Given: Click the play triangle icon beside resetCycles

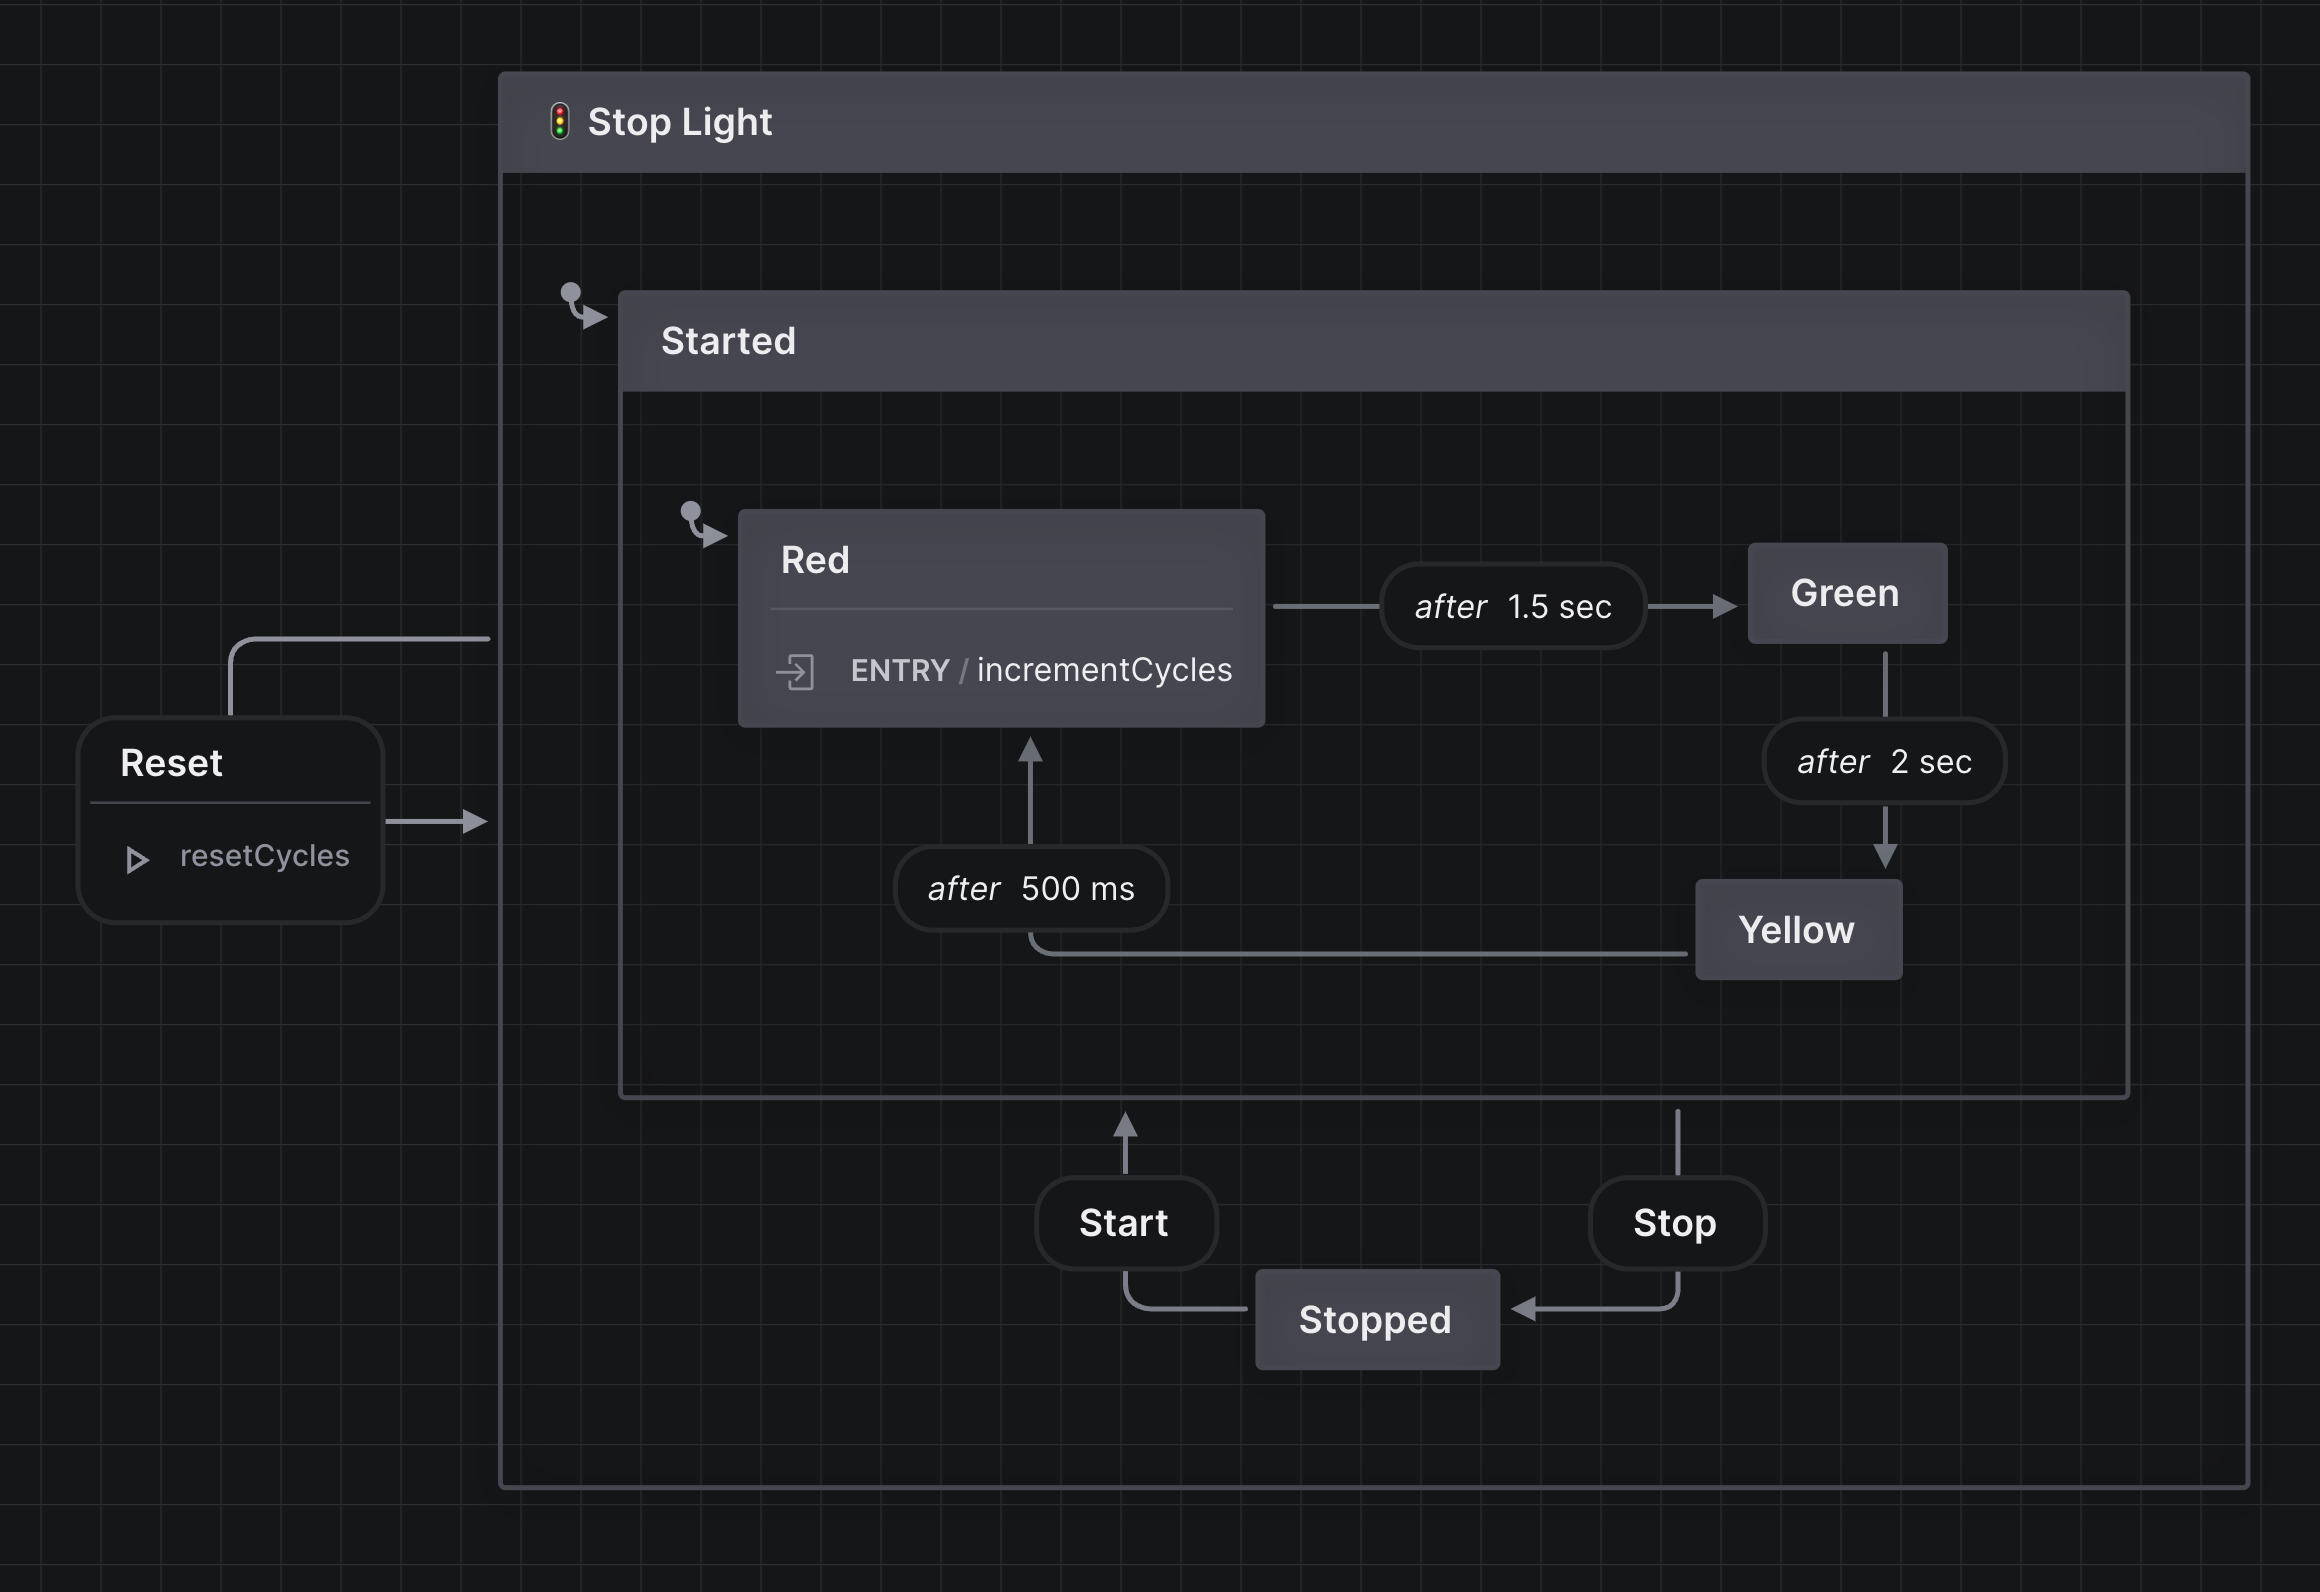Looking at the screenshot, I should pos(137,859).
